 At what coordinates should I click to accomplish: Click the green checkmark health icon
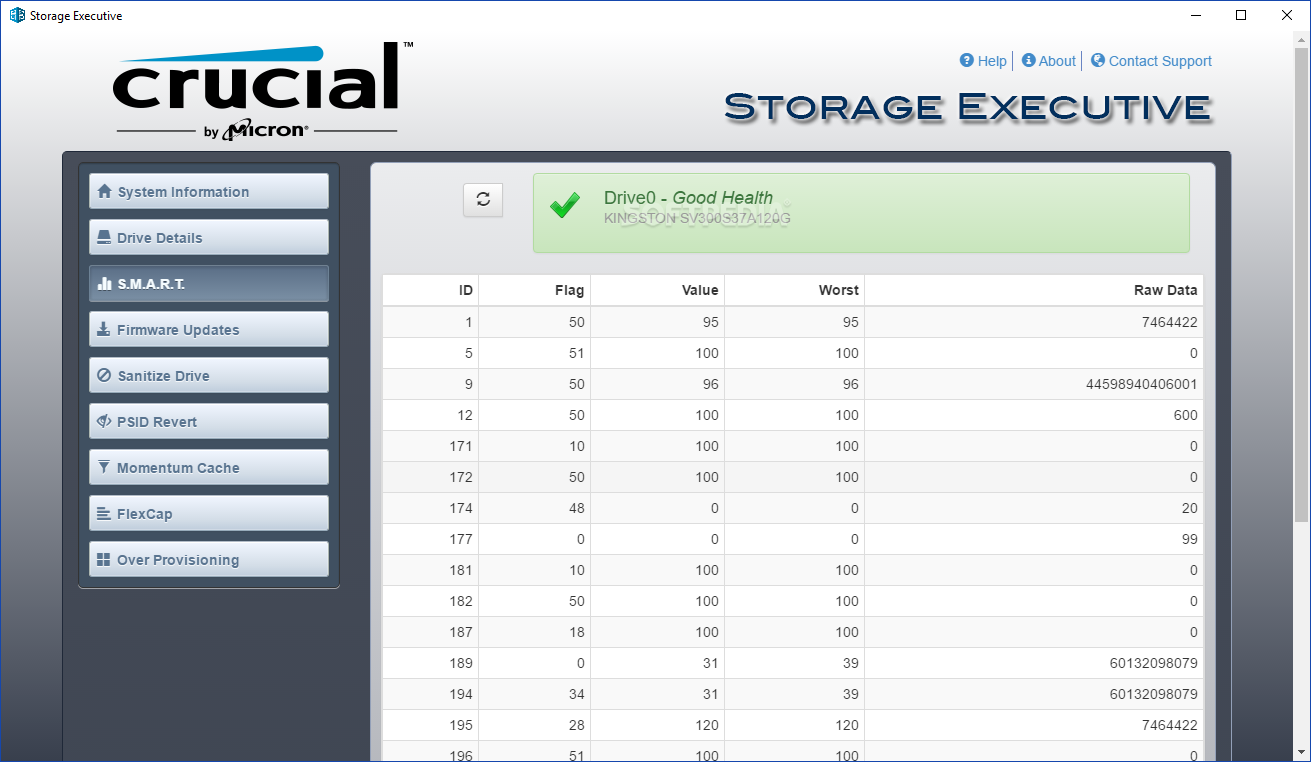click(x=565, y=207)
